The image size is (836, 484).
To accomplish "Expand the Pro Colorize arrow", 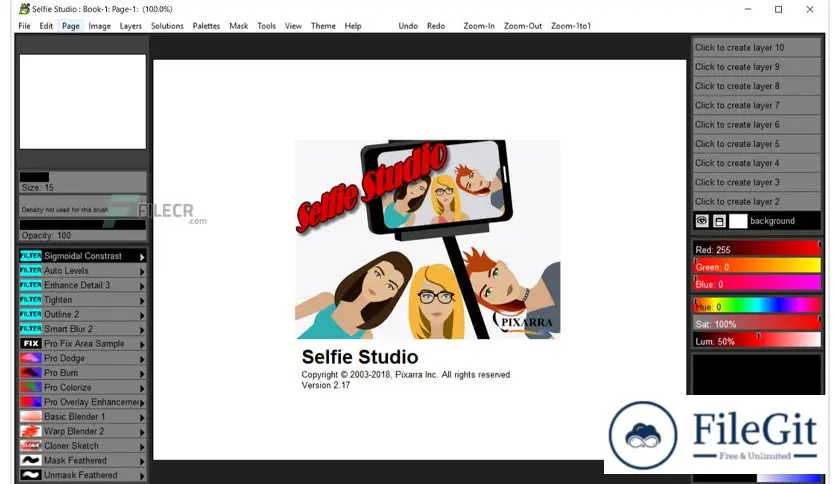I will [142, 389].
